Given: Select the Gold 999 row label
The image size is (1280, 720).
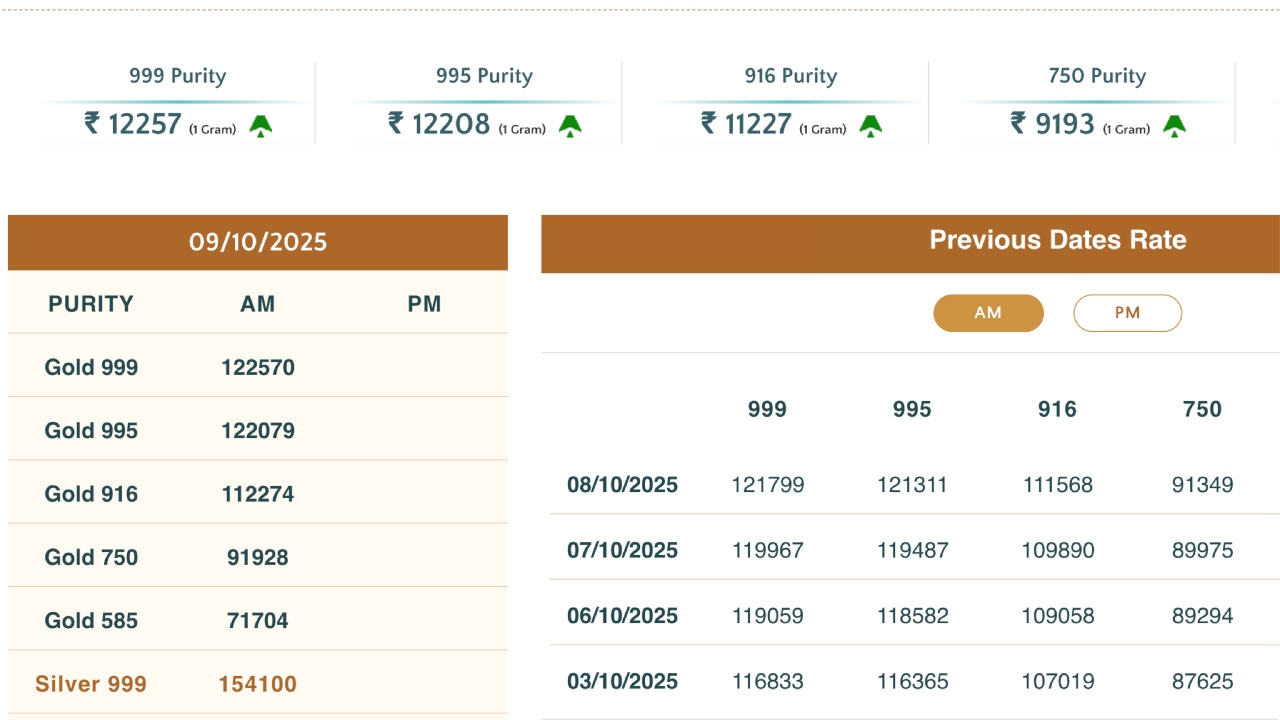Looking at the screenshot, I should [91, 368].
